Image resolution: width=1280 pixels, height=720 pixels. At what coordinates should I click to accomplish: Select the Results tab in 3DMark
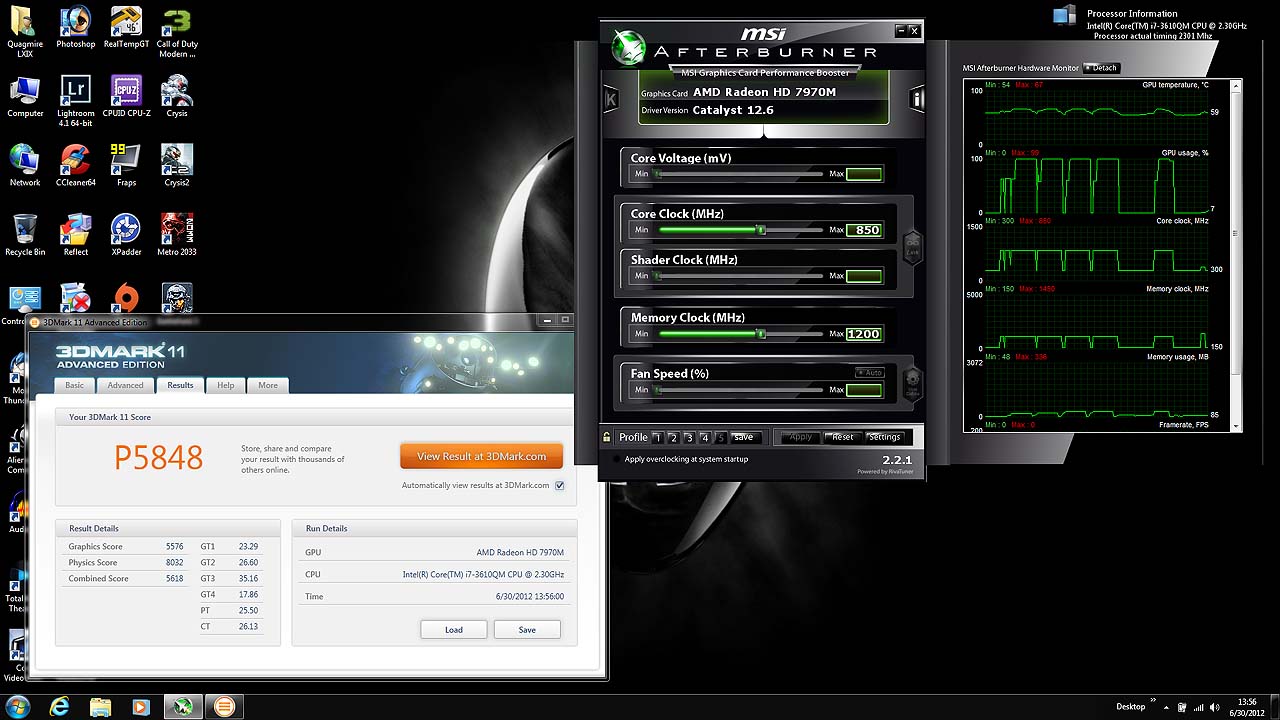[x=180, y=385]
